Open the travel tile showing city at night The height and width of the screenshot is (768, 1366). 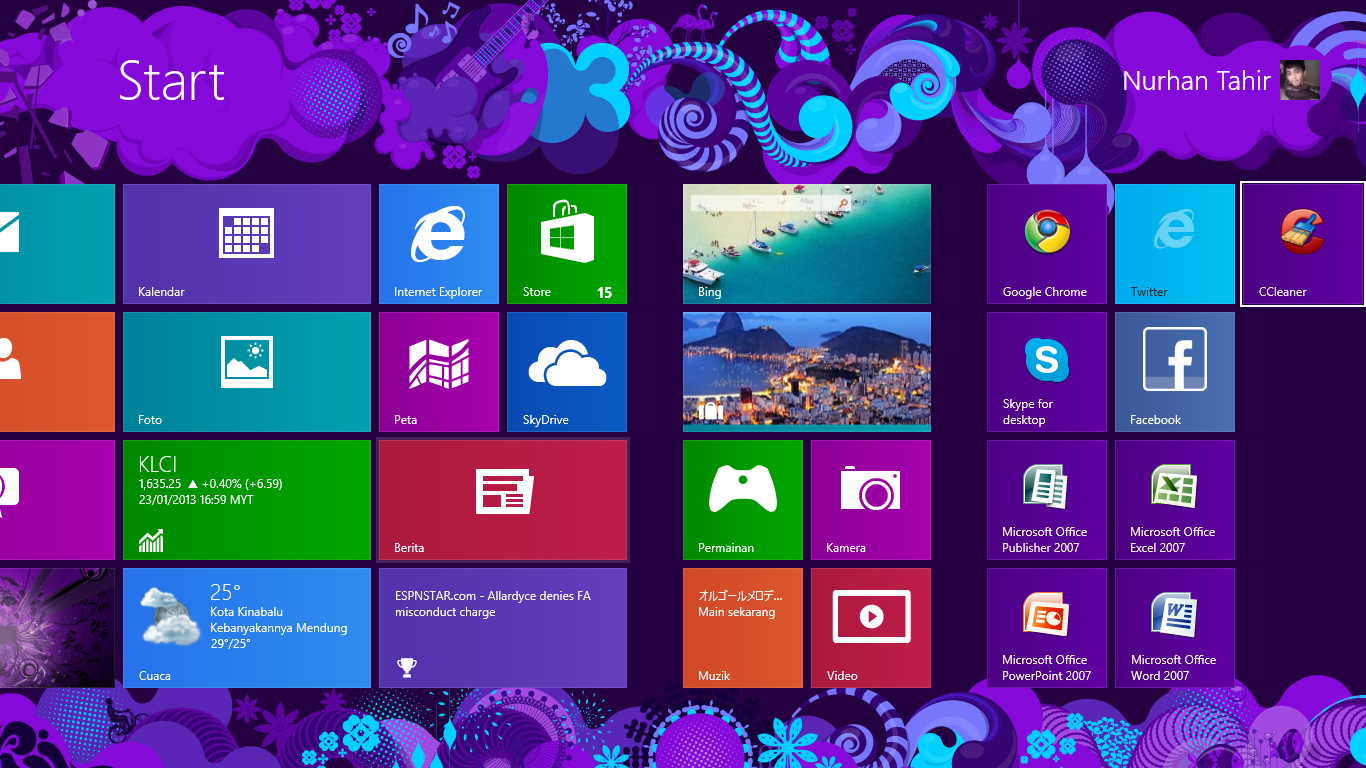(807, 372)
